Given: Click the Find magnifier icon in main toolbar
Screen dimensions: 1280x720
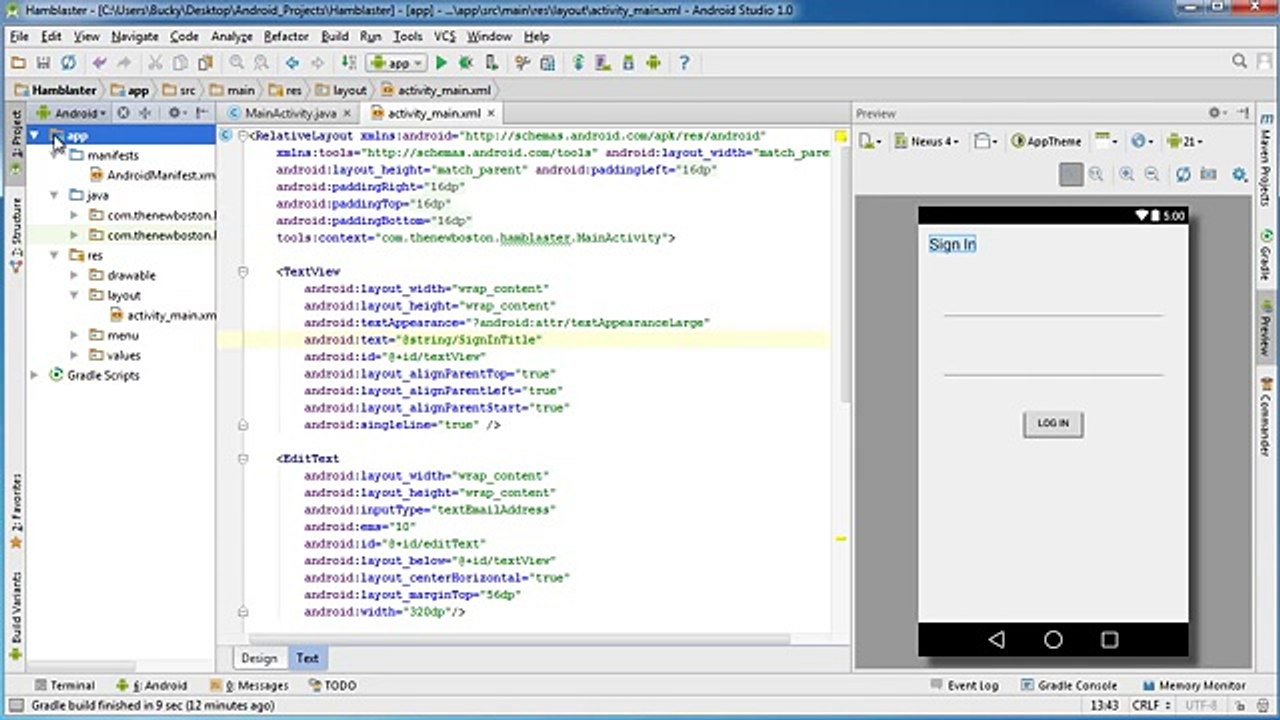Looking at the screenshot, I should point(237,63).
